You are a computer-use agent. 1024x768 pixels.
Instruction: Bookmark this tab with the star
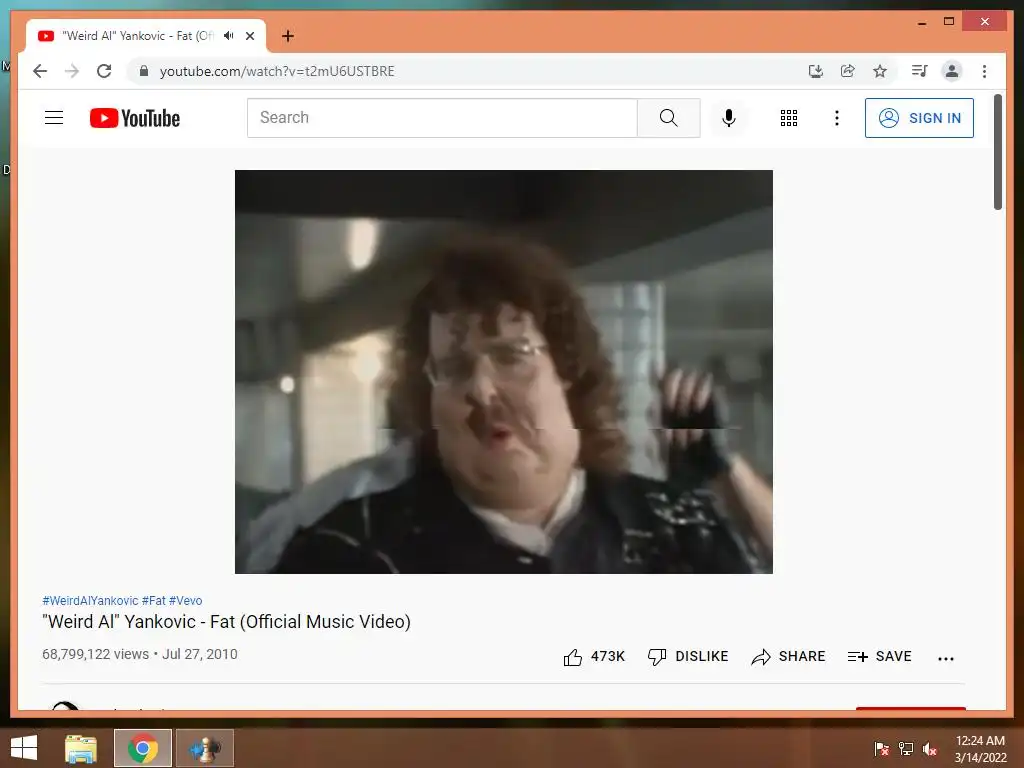click(x=880, y=71)
